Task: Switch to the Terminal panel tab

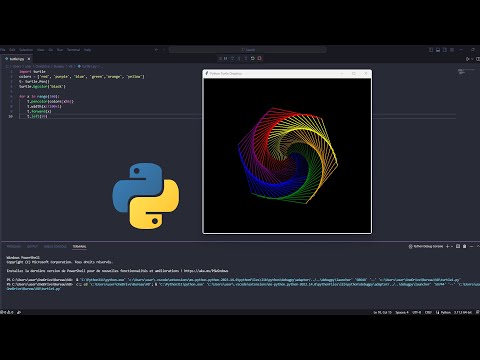Action: click(79, 246)
